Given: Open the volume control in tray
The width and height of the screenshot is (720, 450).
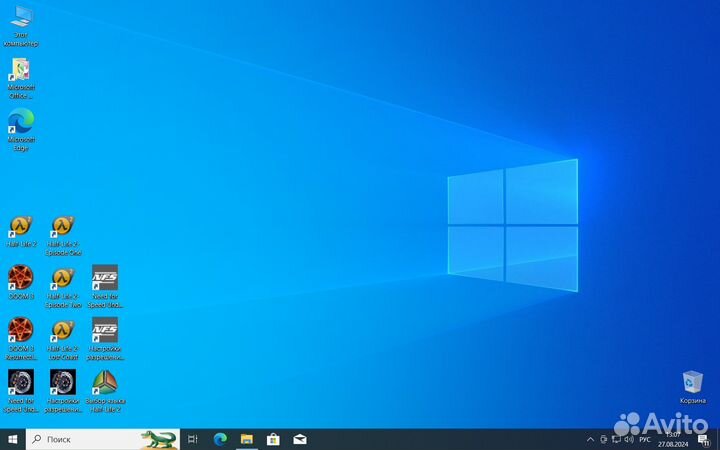Looking at the screenshot, I should point(629,440).
